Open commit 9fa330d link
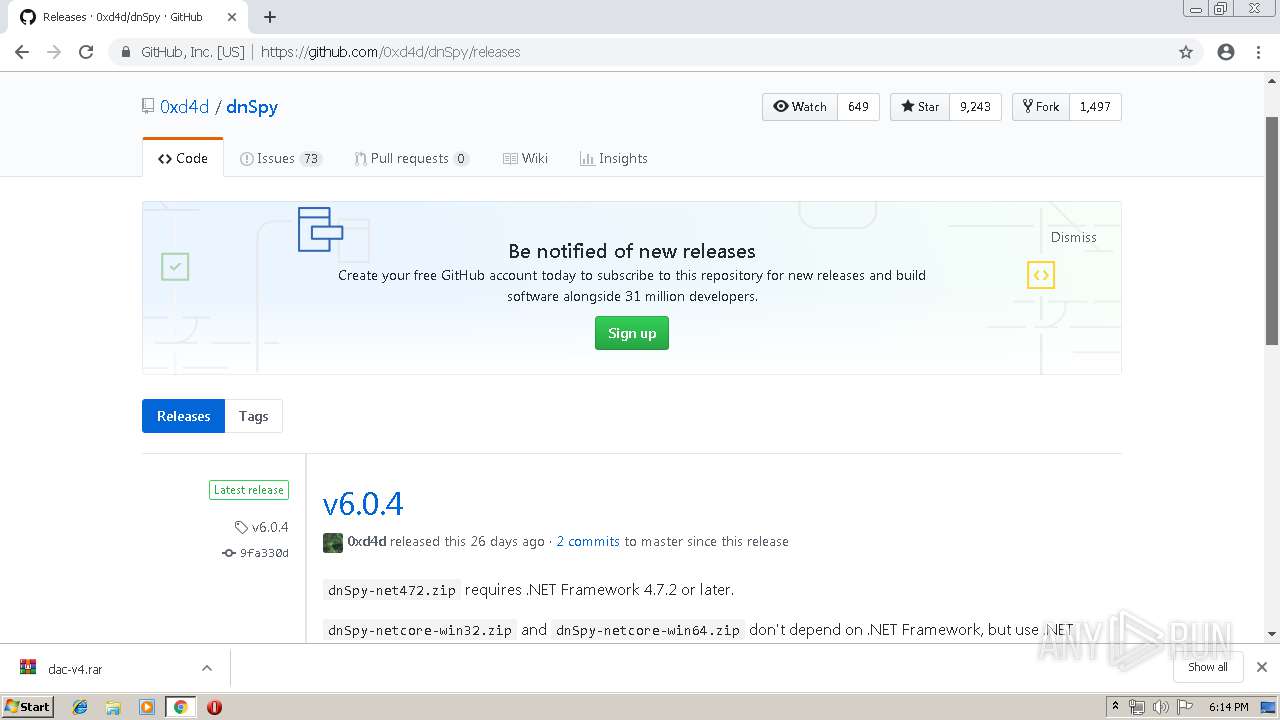The width and height of the screenshot is (1280, 720). tap(256, 553)
